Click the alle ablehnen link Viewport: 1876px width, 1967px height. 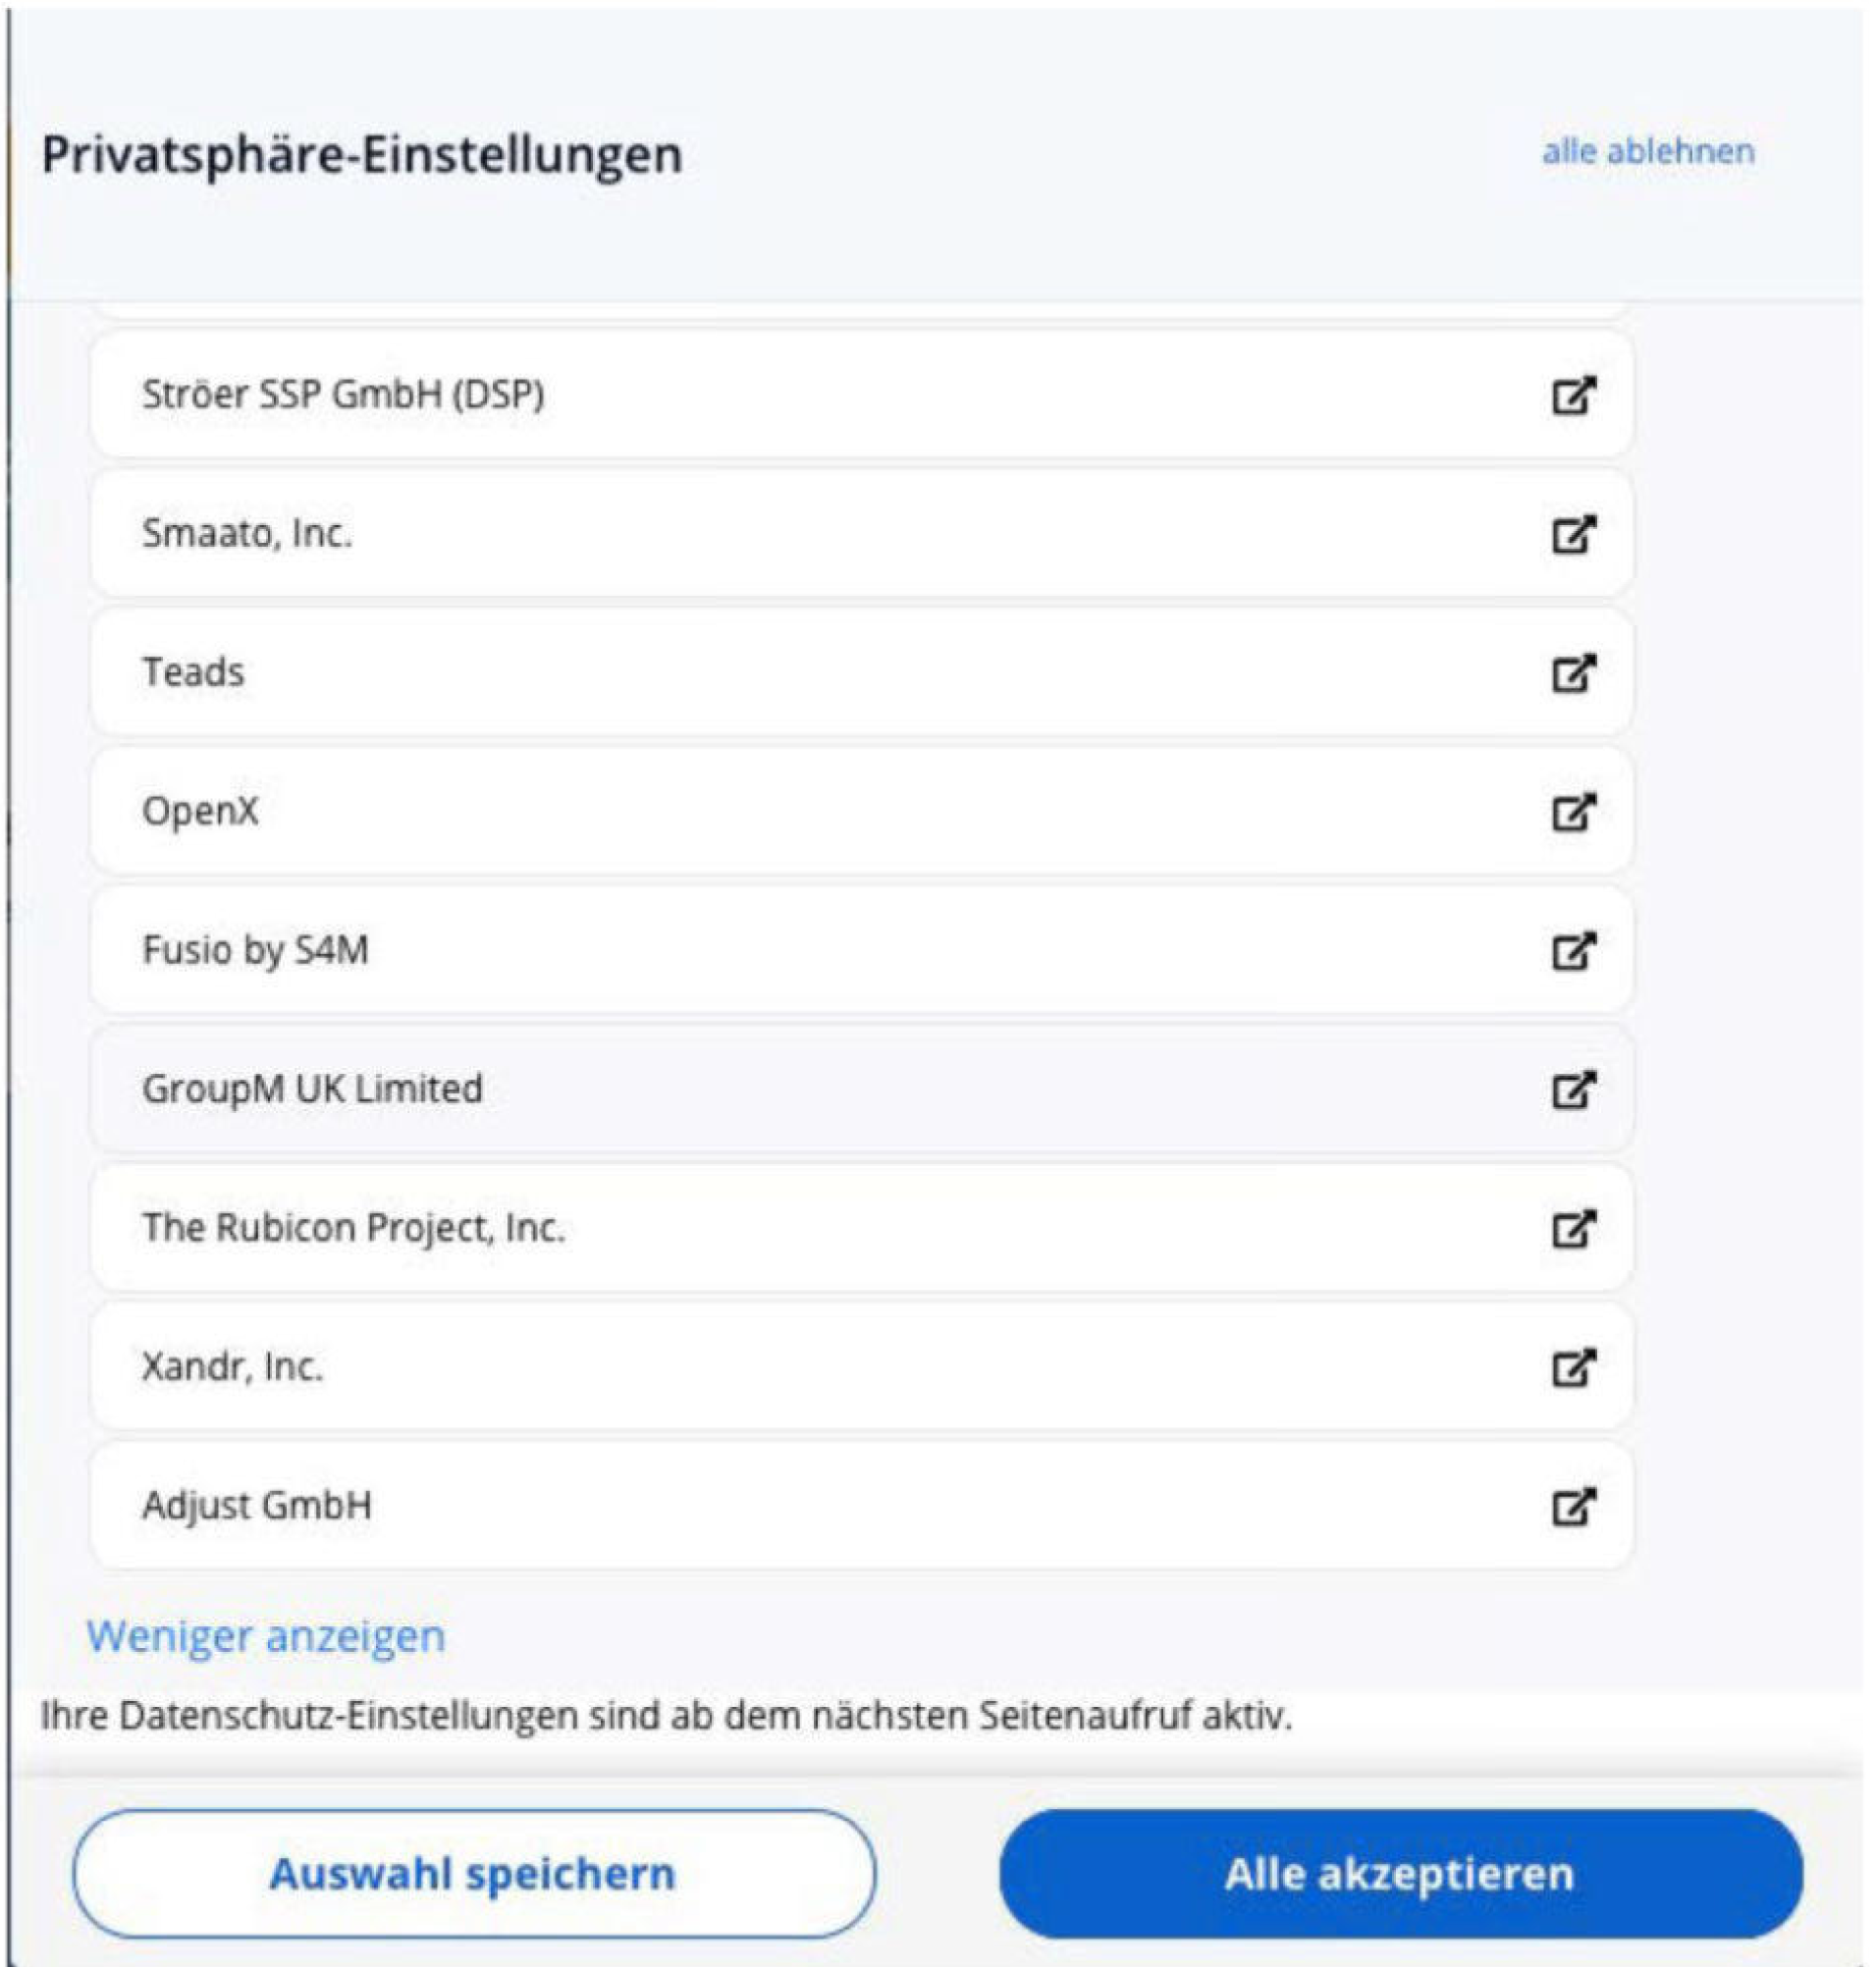pos(1648,152)
